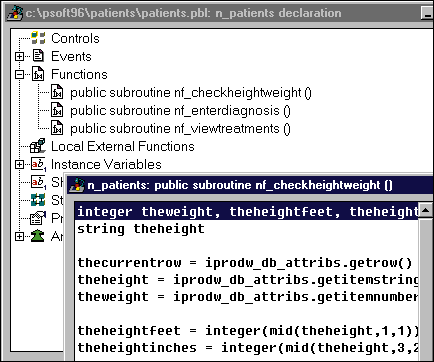Click the ab icon below Instance Variables

click(x=38, y=182)
